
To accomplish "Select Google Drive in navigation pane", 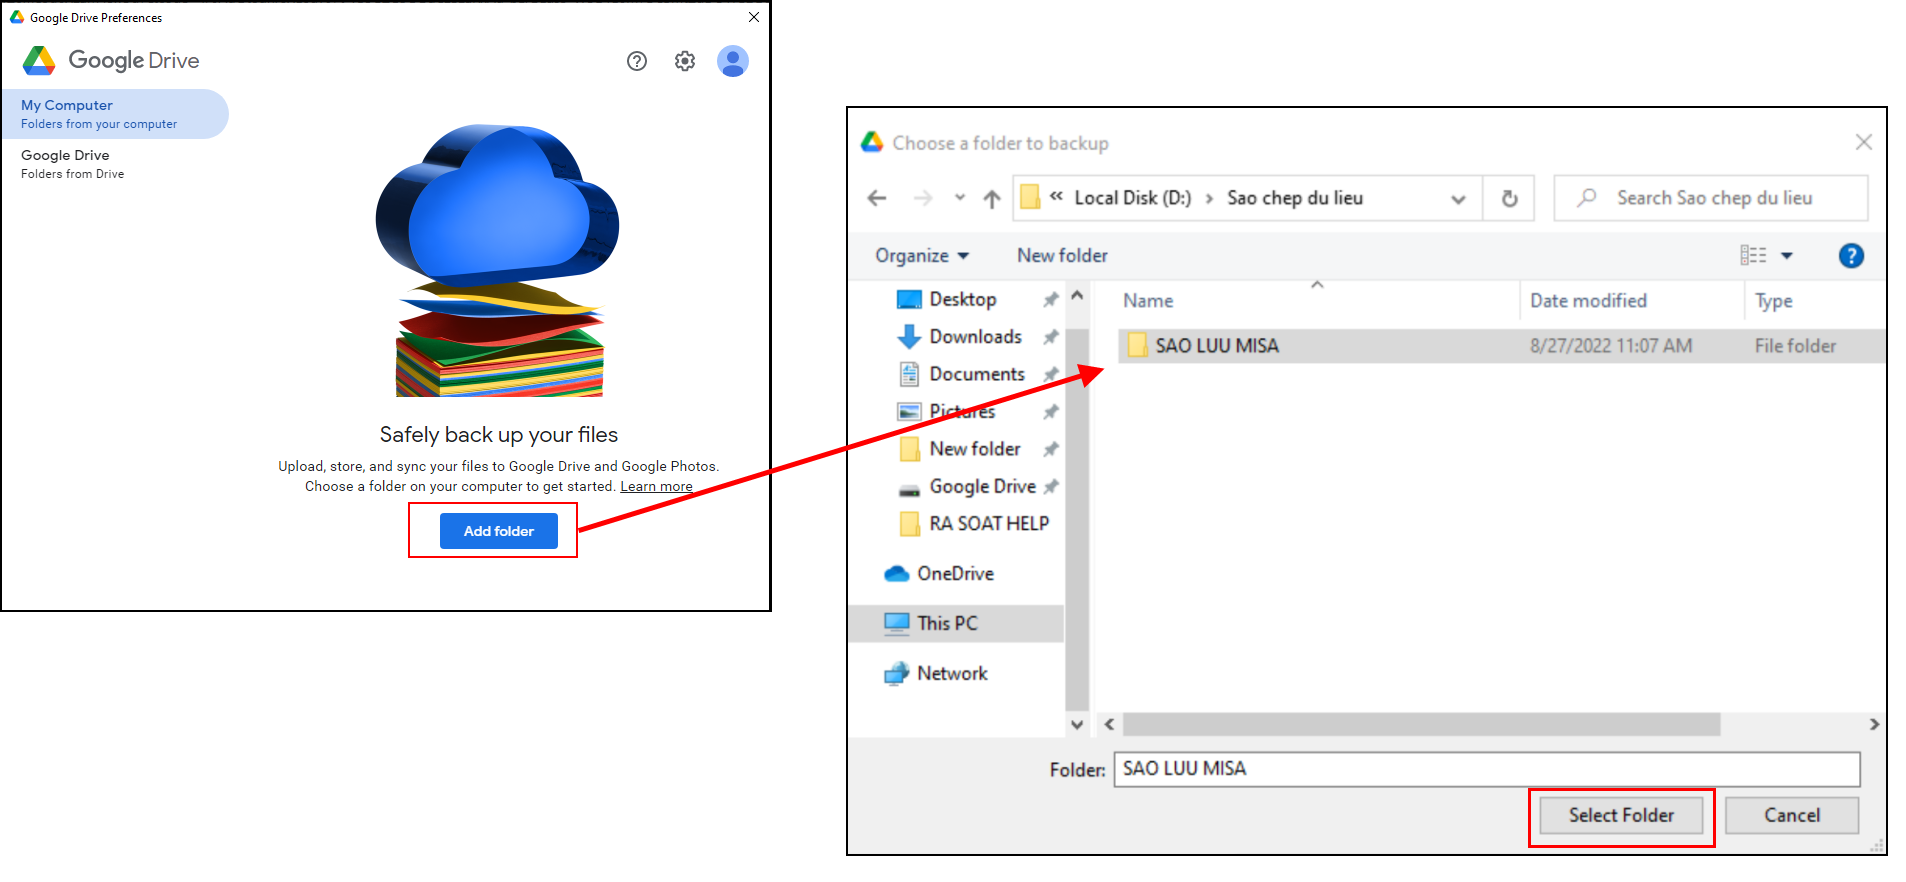I will tap(982, 486).
